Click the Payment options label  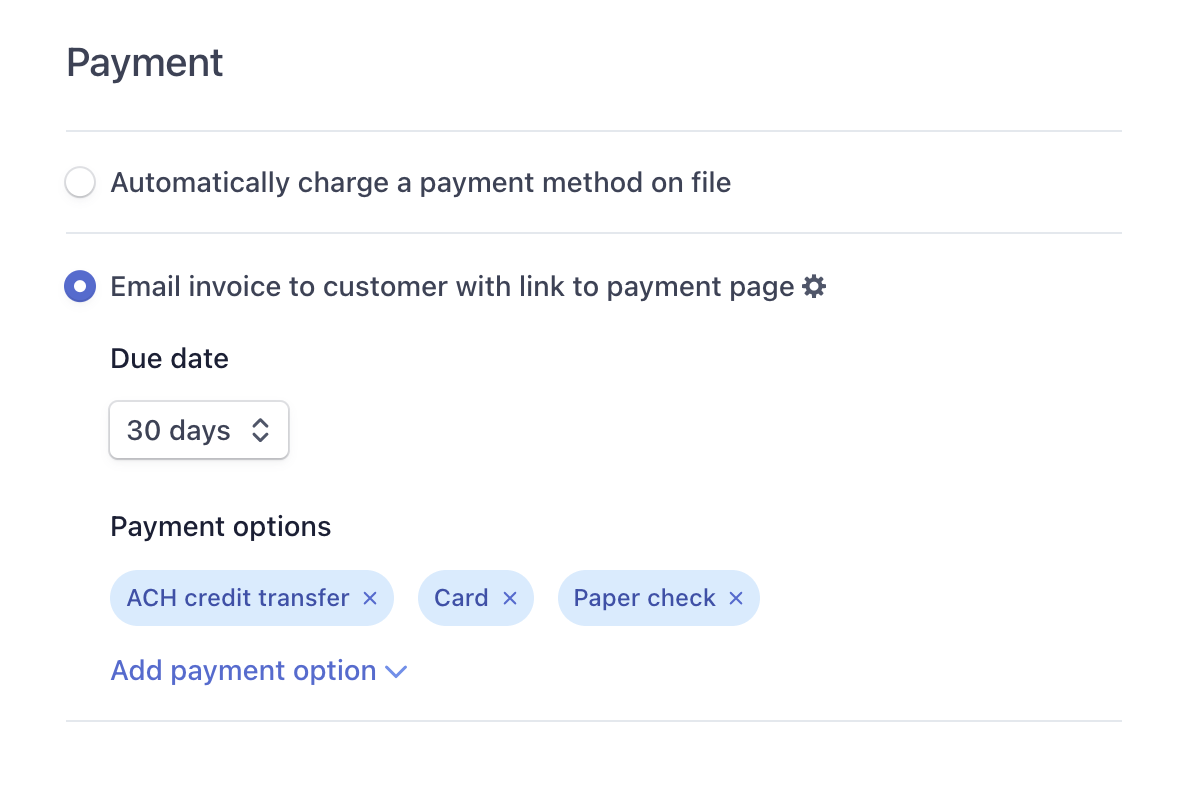(220, 526)
